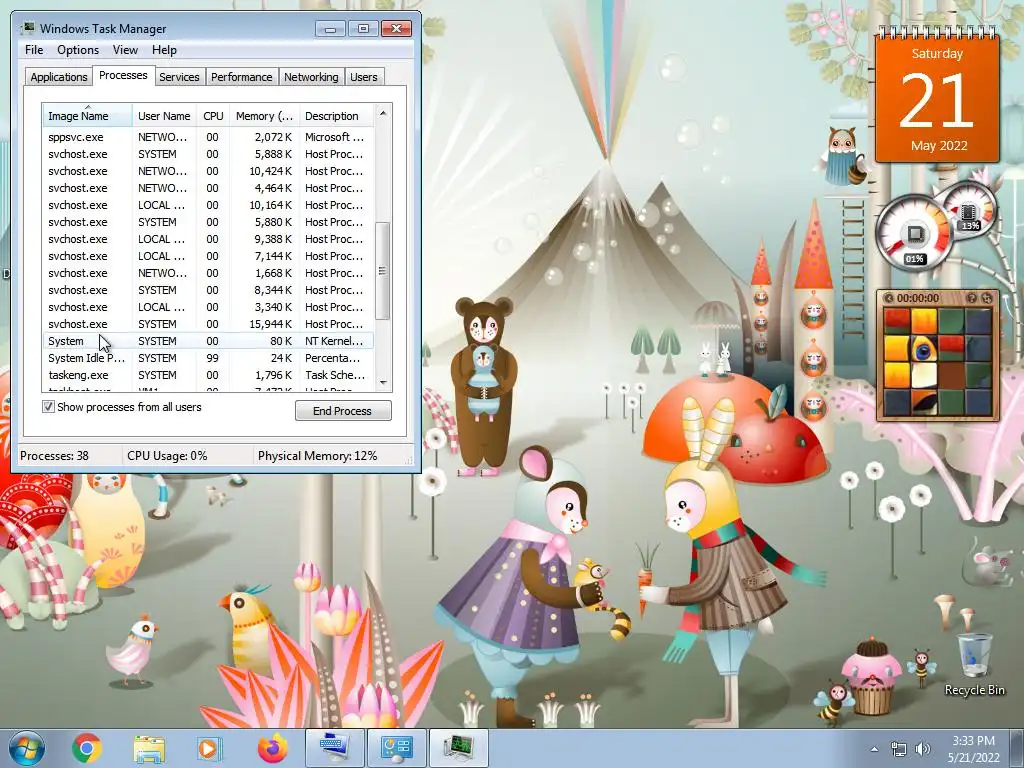The width and height of the screenshot is (1024, 768).
Task: Click the process list scrollbar thumb
Action: click(x=383, y=270)
